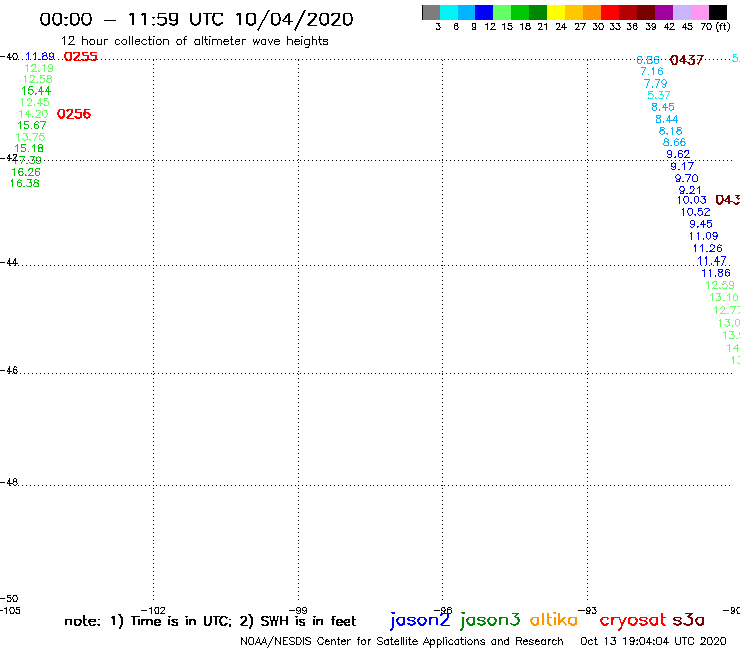Click the cryosat satellite legend label
Viewport: 740px width, 650px height.
[x=633, y=620]
